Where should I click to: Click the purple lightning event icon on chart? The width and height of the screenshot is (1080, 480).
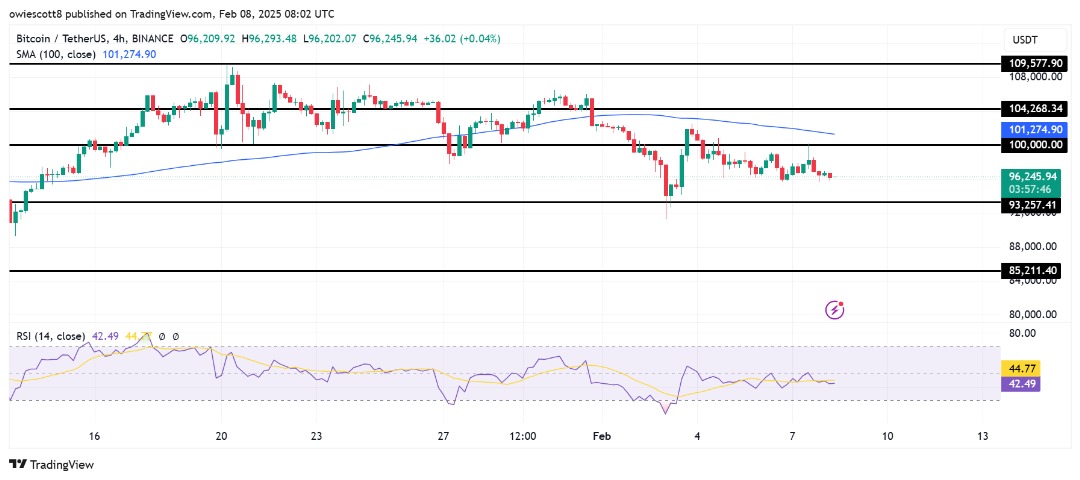[x=835, y=310]
